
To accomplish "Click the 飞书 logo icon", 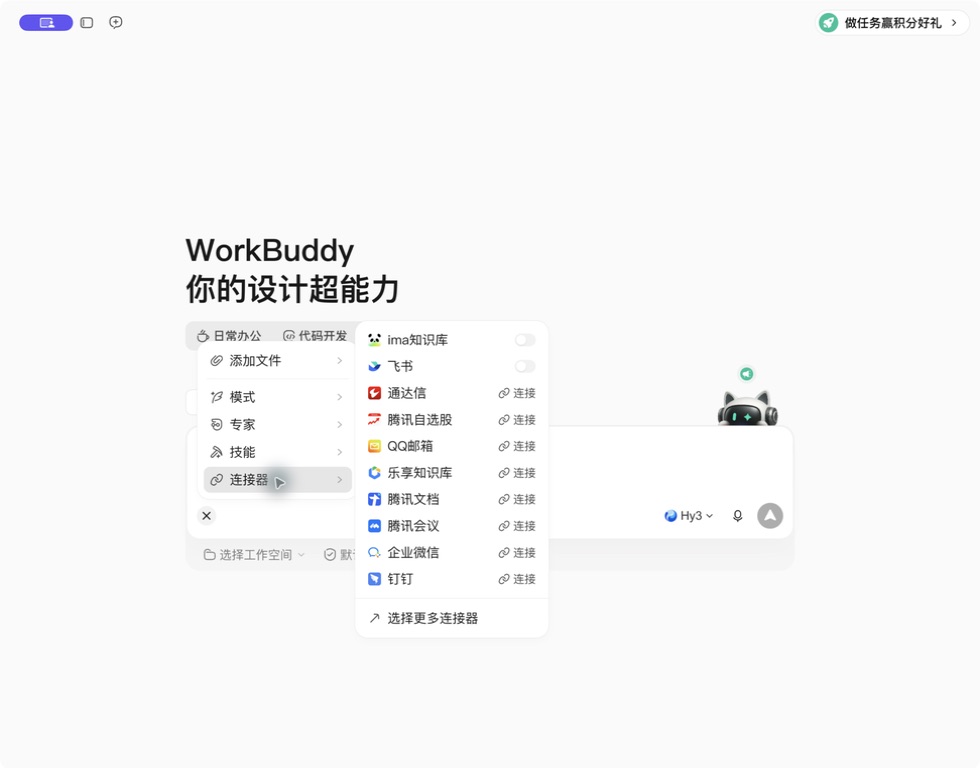I will tap(374, 366).
